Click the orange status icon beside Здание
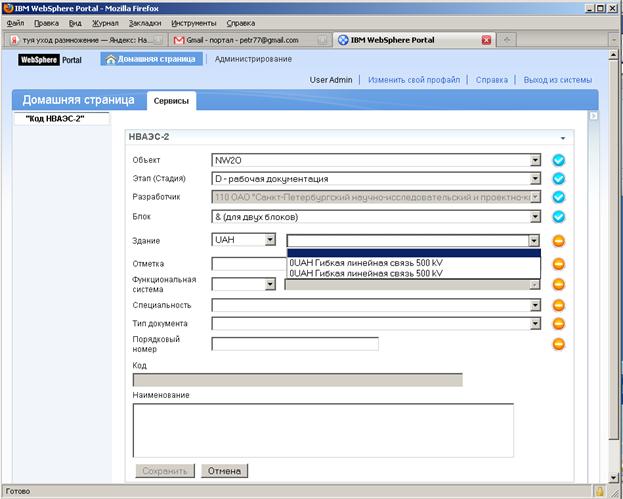 coord(558,241)
